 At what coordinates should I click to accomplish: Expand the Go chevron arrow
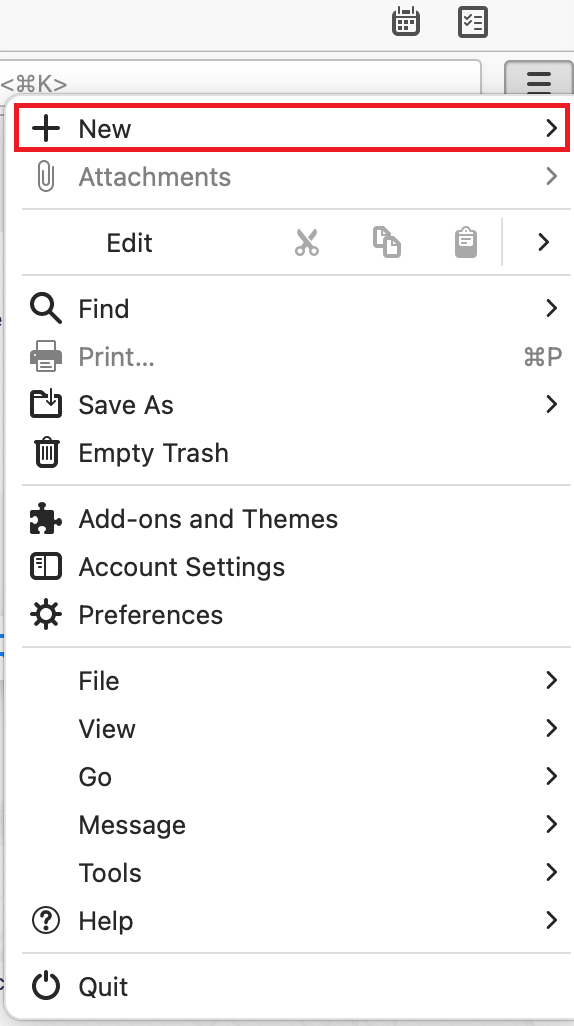point(551,777)
